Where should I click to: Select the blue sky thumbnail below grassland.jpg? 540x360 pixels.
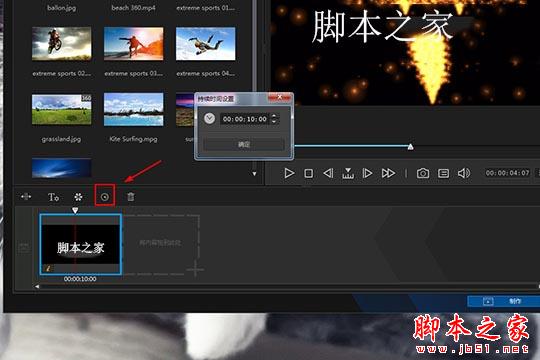[62, 168]
